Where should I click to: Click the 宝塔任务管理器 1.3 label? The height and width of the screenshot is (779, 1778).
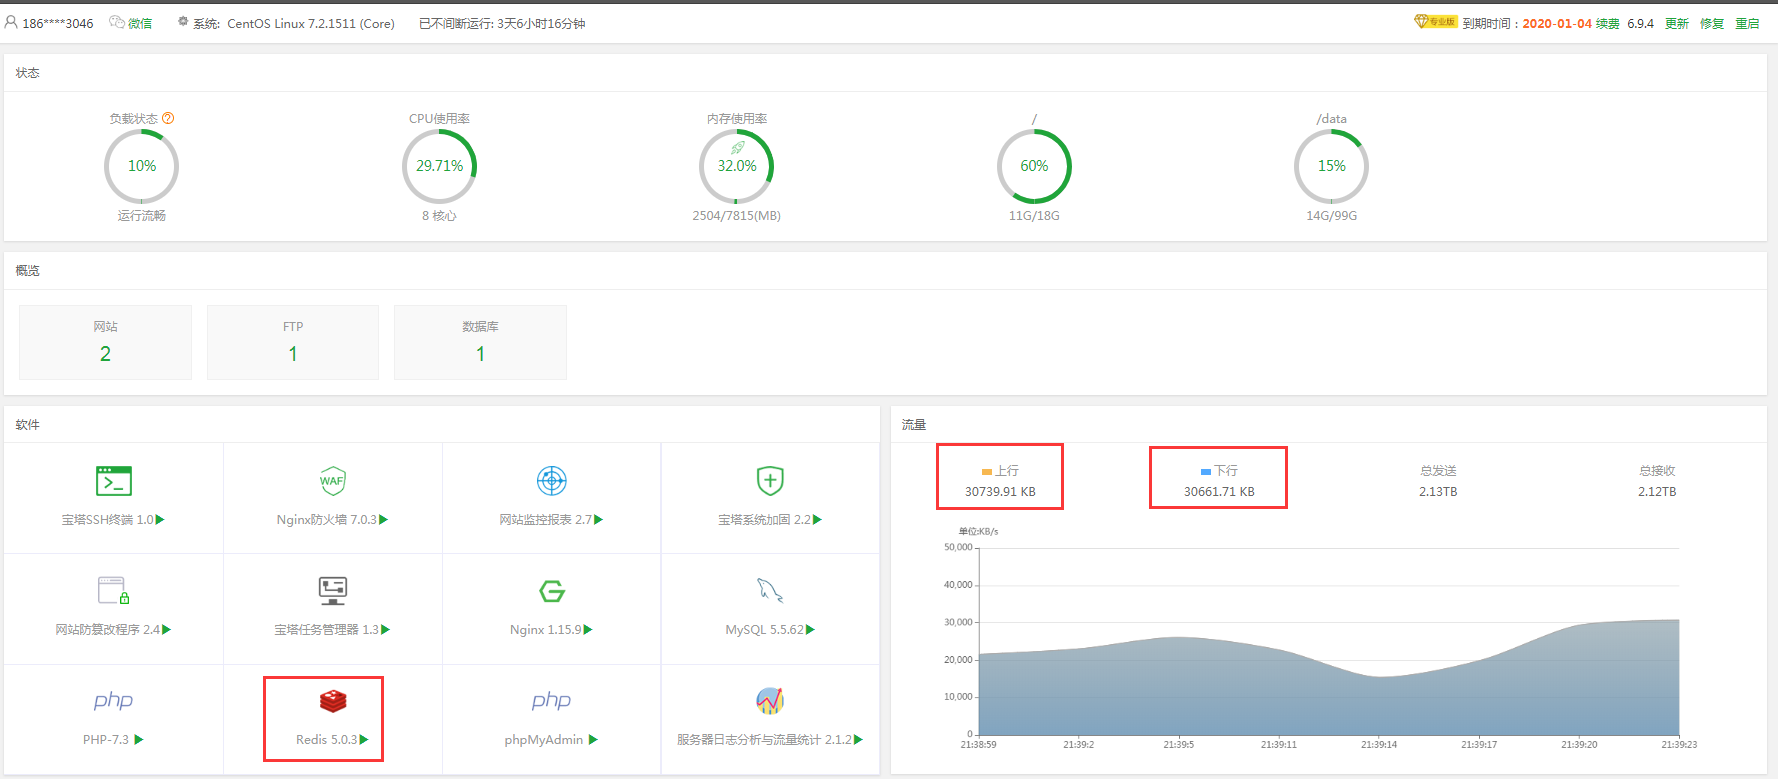point(326,630)
